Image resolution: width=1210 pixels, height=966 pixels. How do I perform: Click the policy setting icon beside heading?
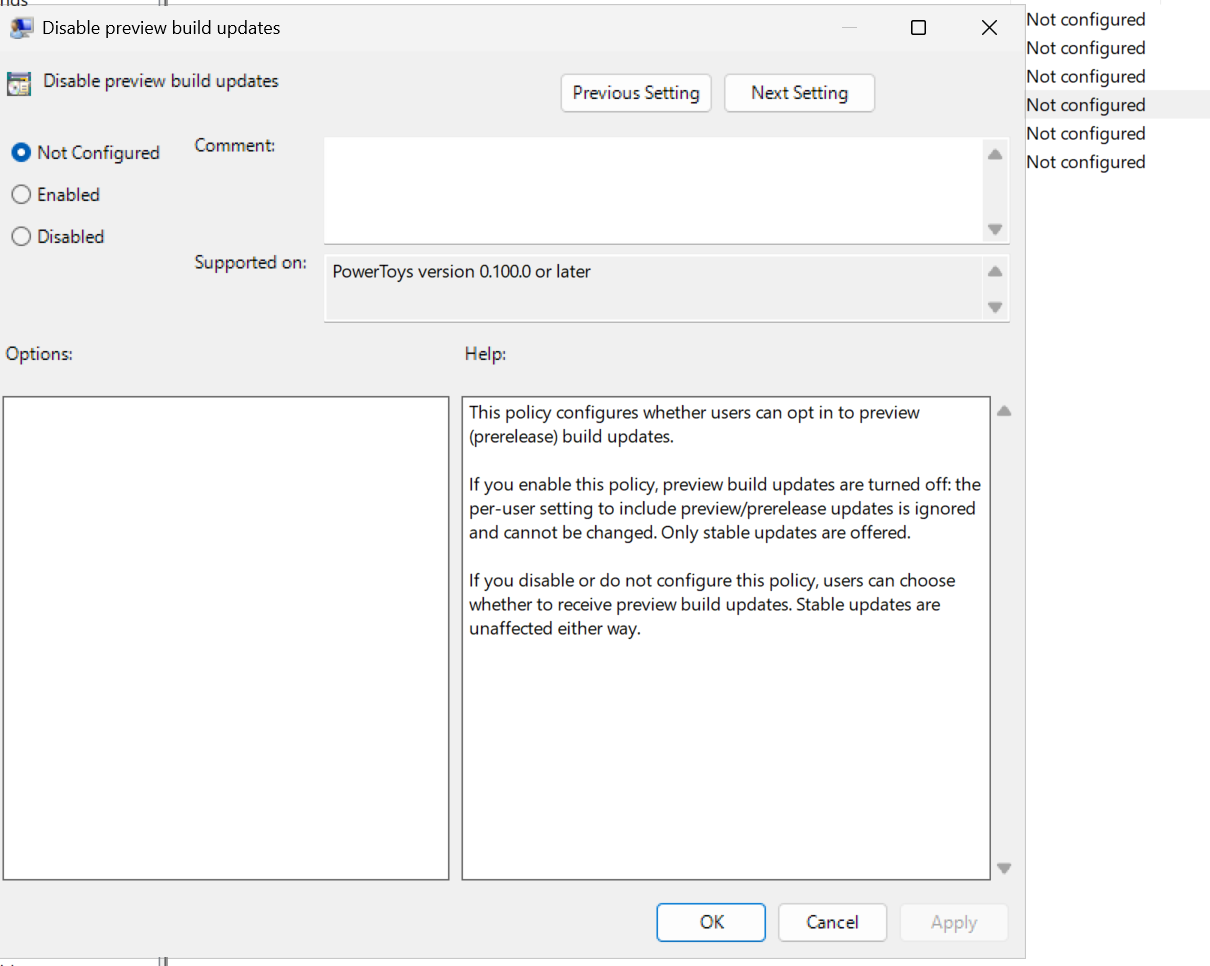click(19, 83)
